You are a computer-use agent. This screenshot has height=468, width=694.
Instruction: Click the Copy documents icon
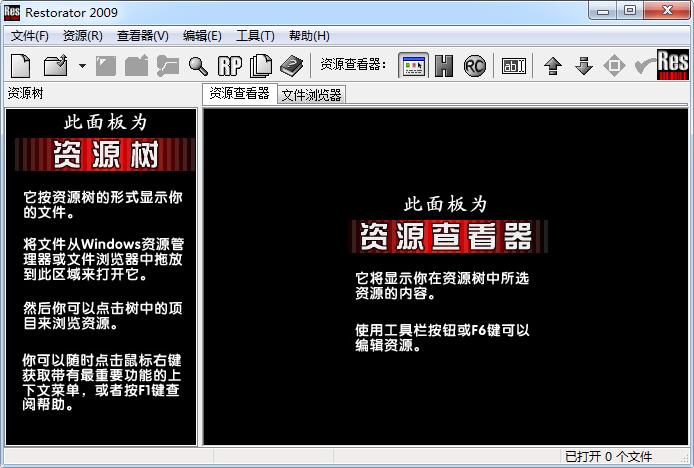point(261,66)
